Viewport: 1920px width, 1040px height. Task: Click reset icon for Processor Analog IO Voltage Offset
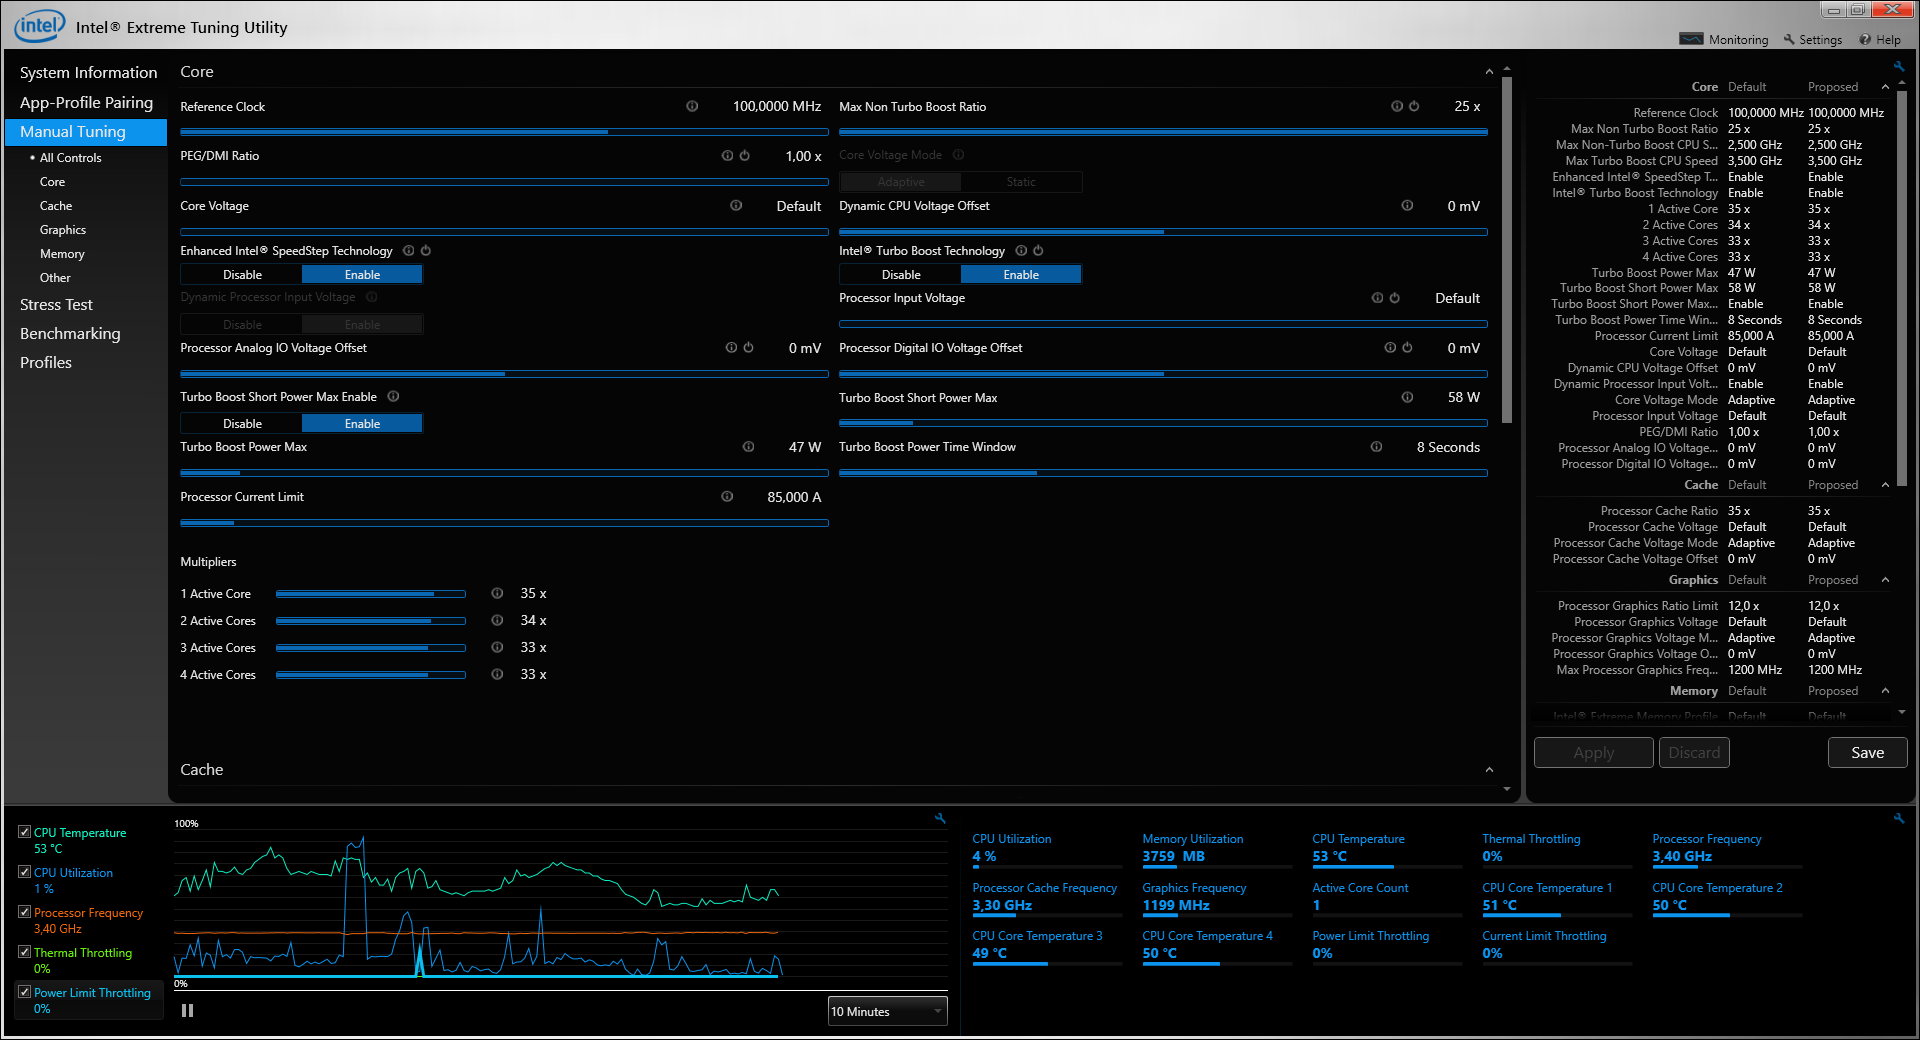click(x=748, y=348)
